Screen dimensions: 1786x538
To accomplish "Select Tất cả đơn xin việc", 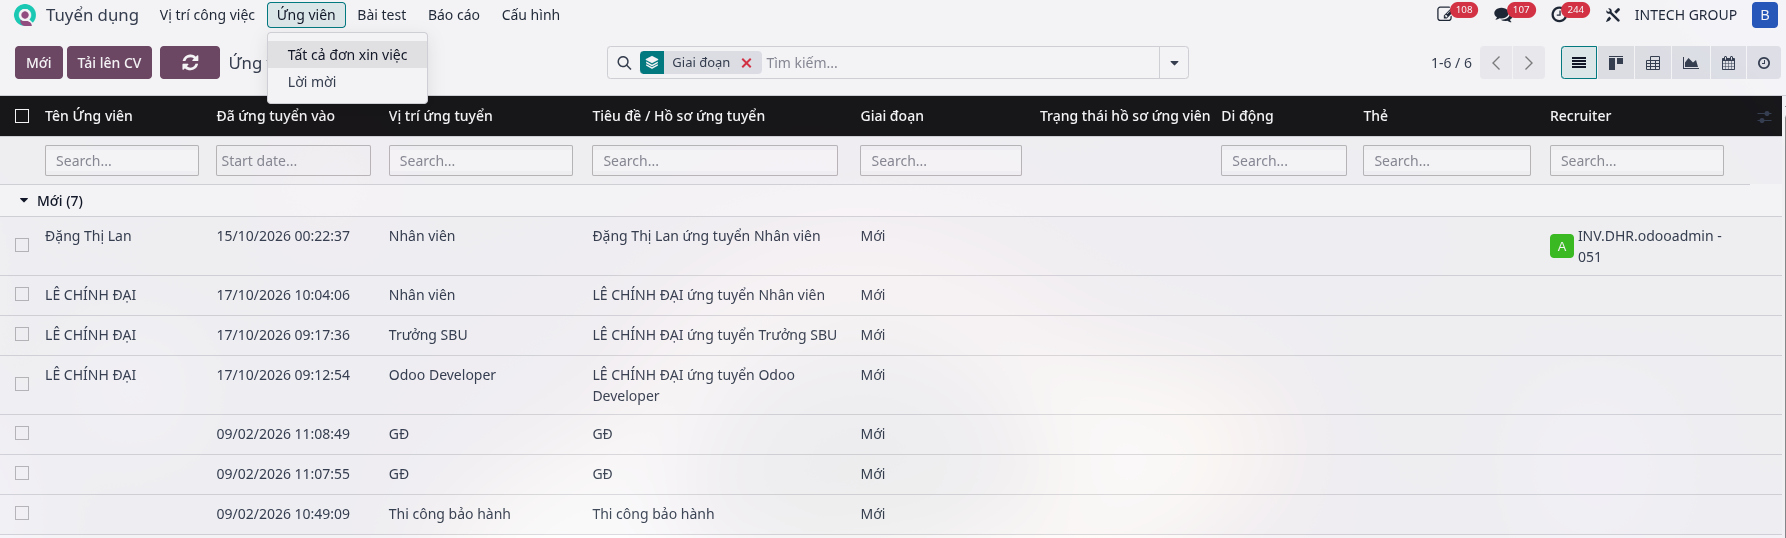I will click(x=347, y=55).
